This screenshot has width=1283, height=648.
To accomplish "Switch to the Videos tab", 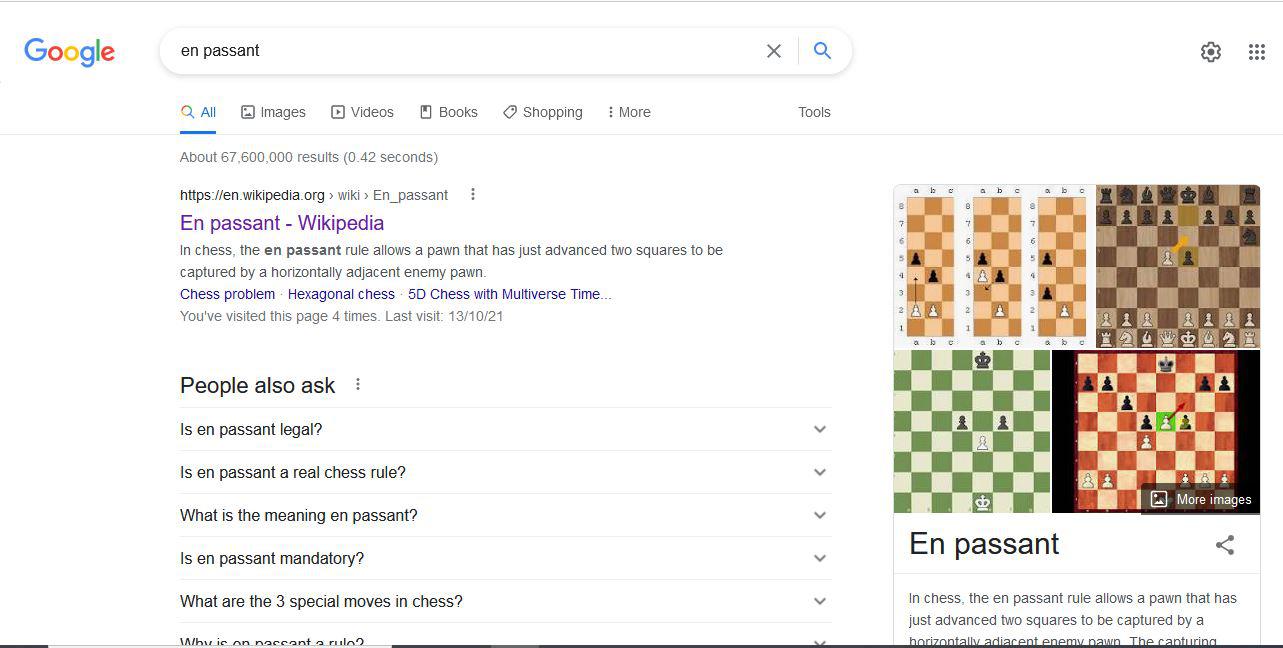I will click(362, 112).
